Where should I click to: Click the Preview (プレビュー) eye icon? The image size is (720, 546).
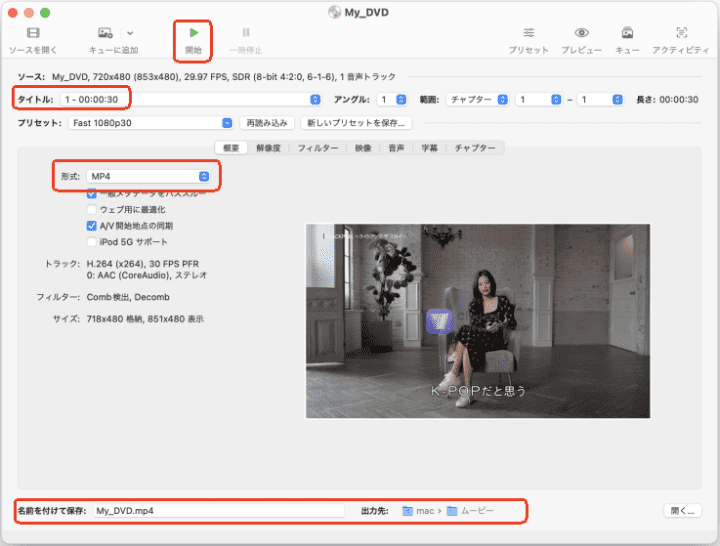pyautogui.click(x=581, y=33)
